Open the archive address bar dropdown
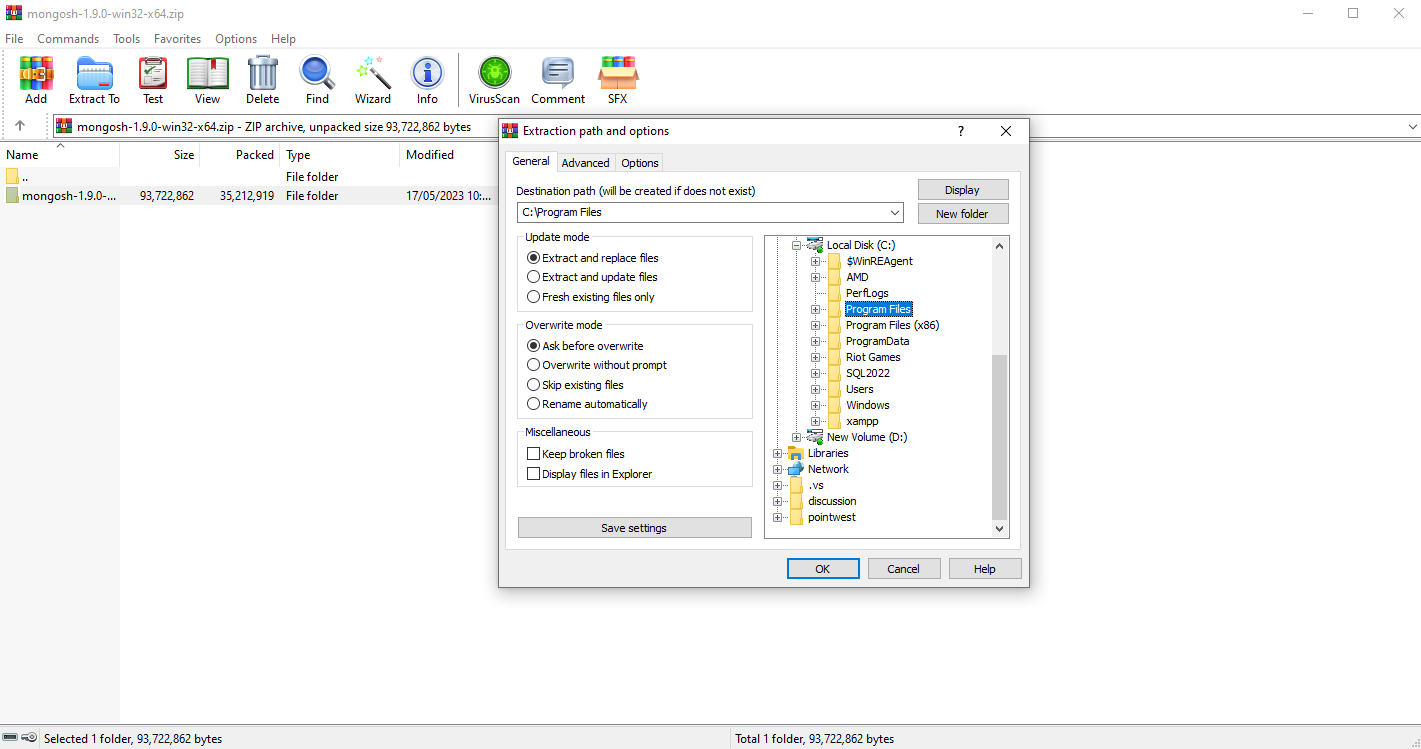The width and height of the screenshot is (1421, 749). pyautogui.click(x=1412, y=127)
